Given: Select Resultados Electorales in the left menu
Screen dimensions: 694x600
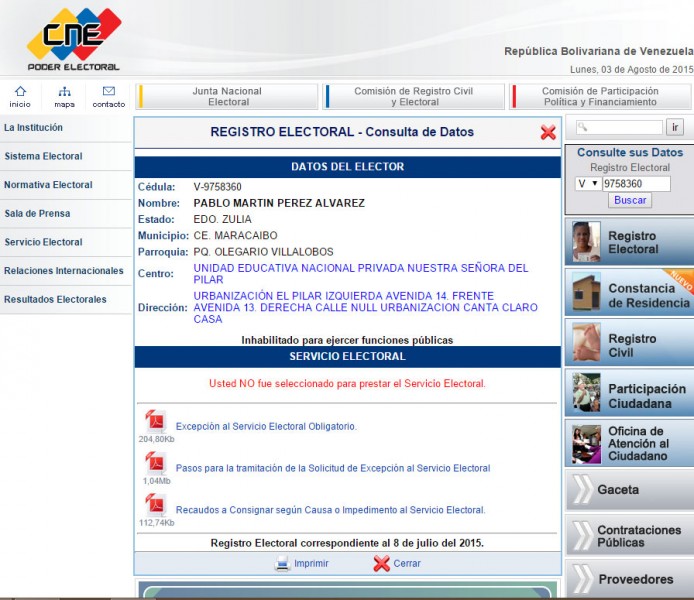Looking at the screenshot, I should point(55,299).
